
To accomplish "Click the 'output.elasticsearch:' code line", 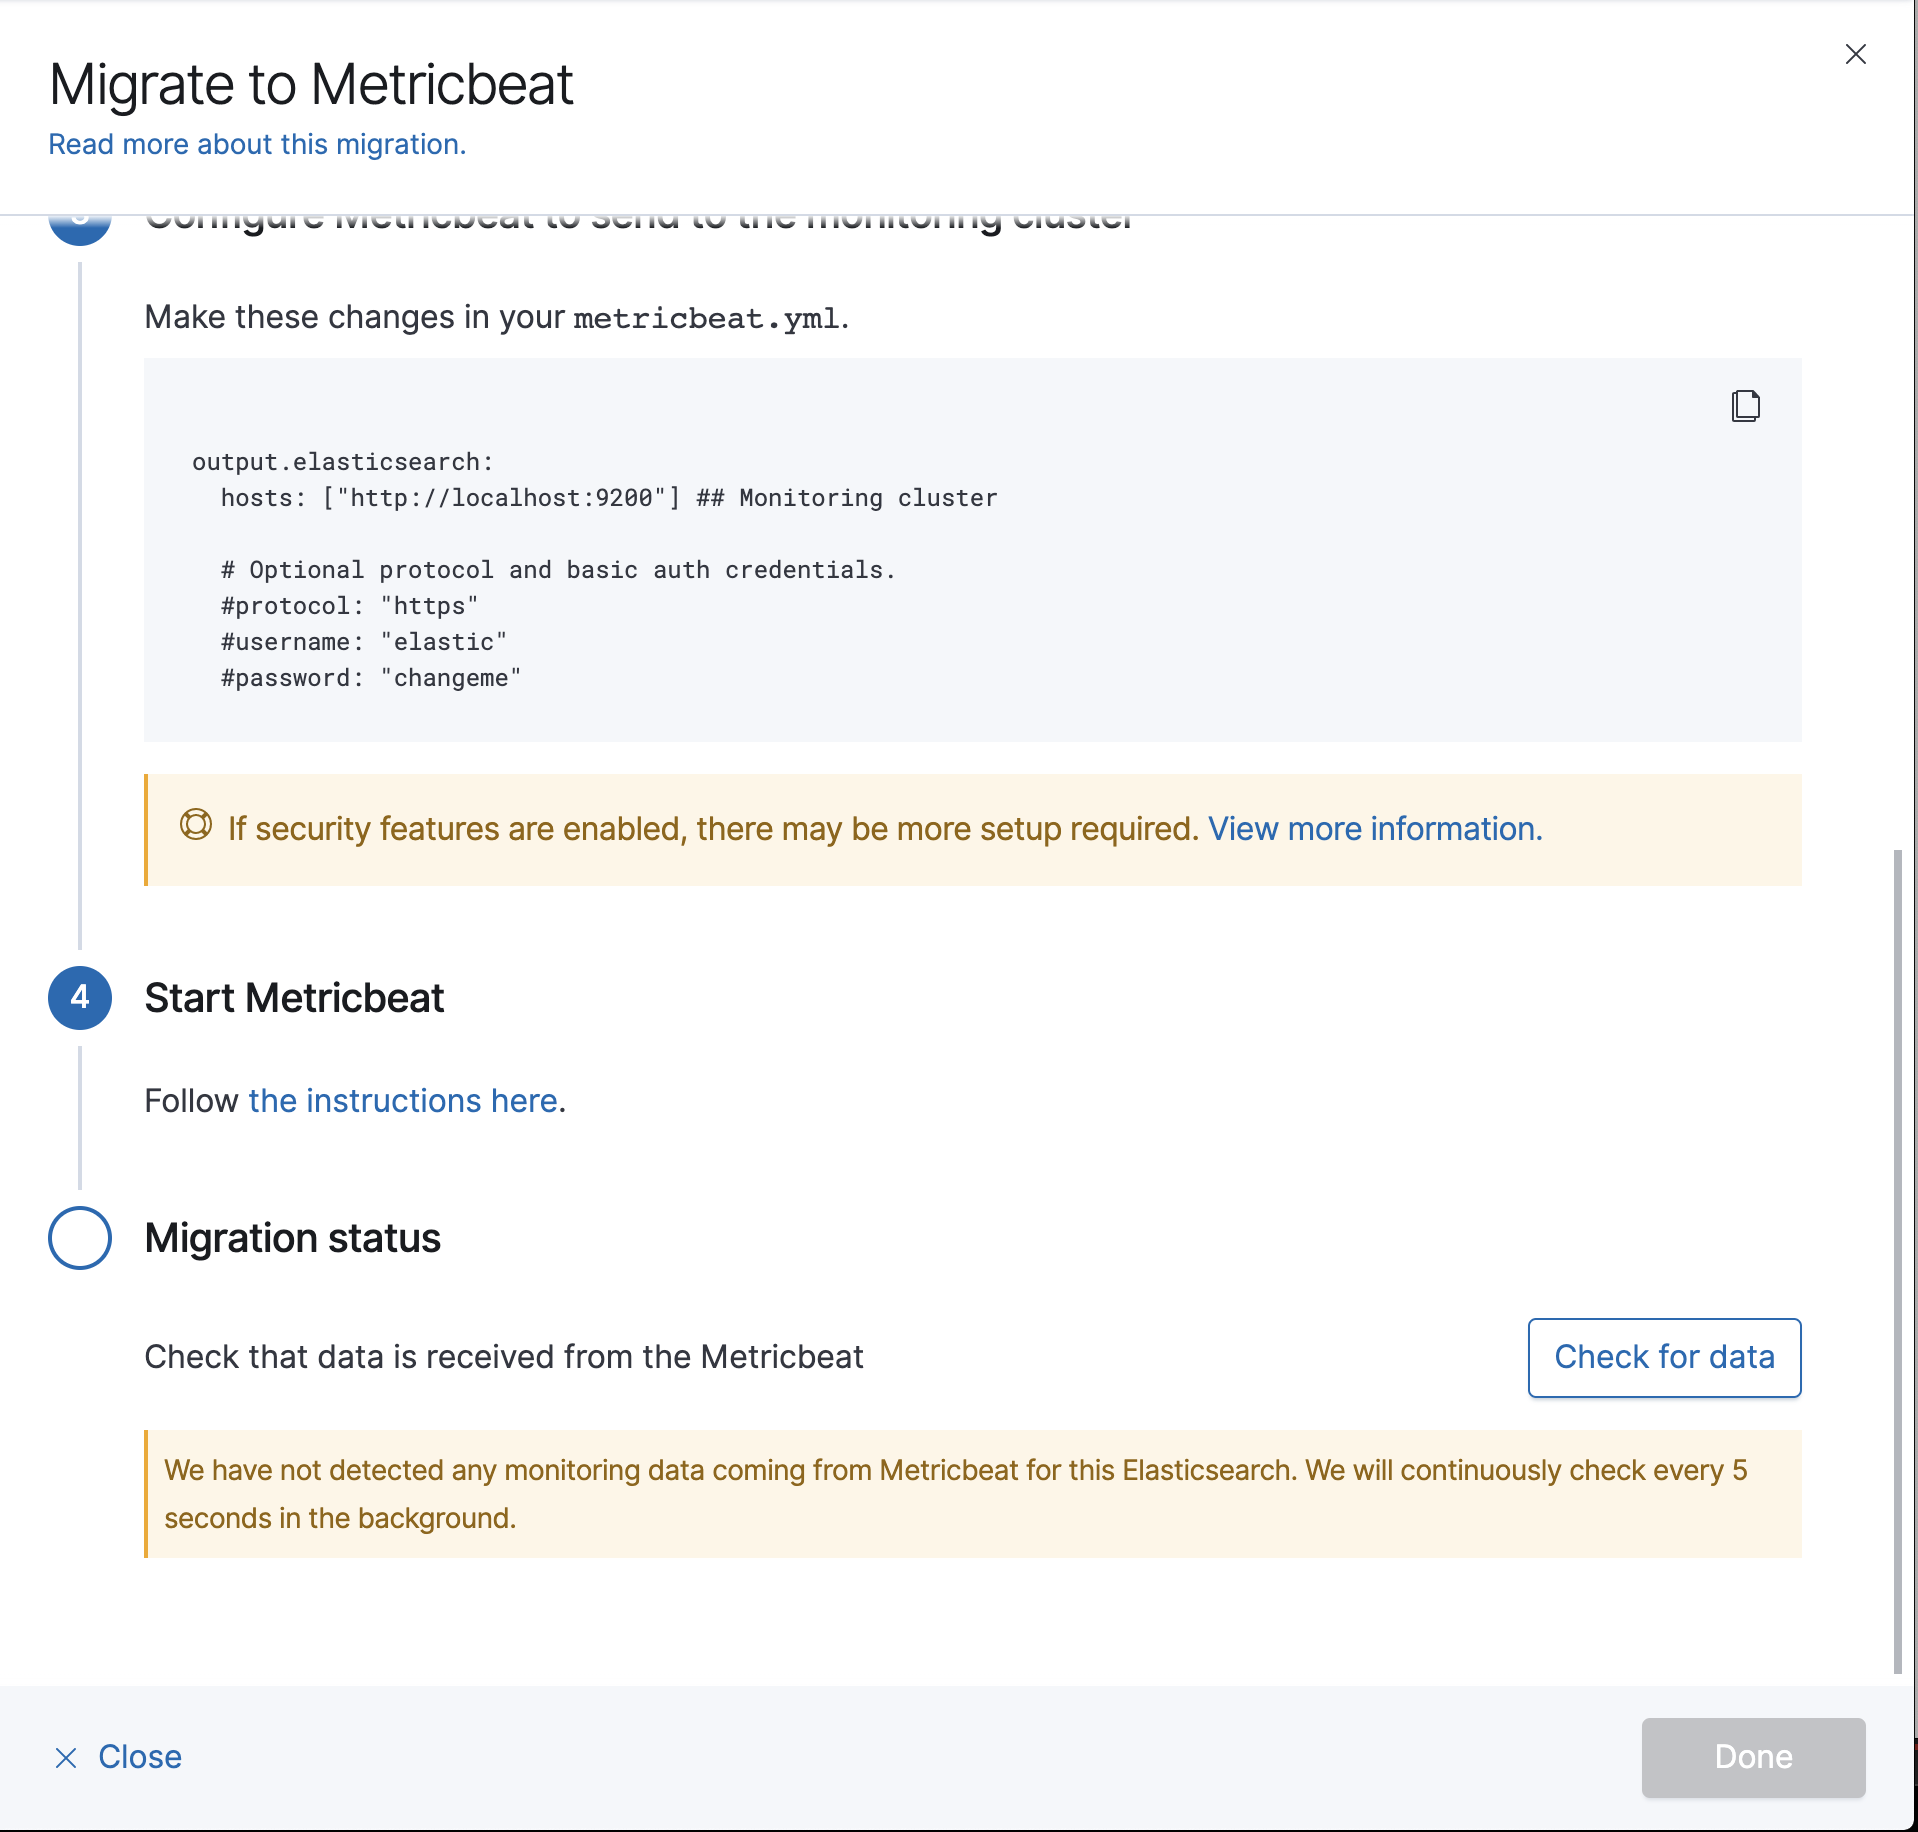I will point(343,462).
